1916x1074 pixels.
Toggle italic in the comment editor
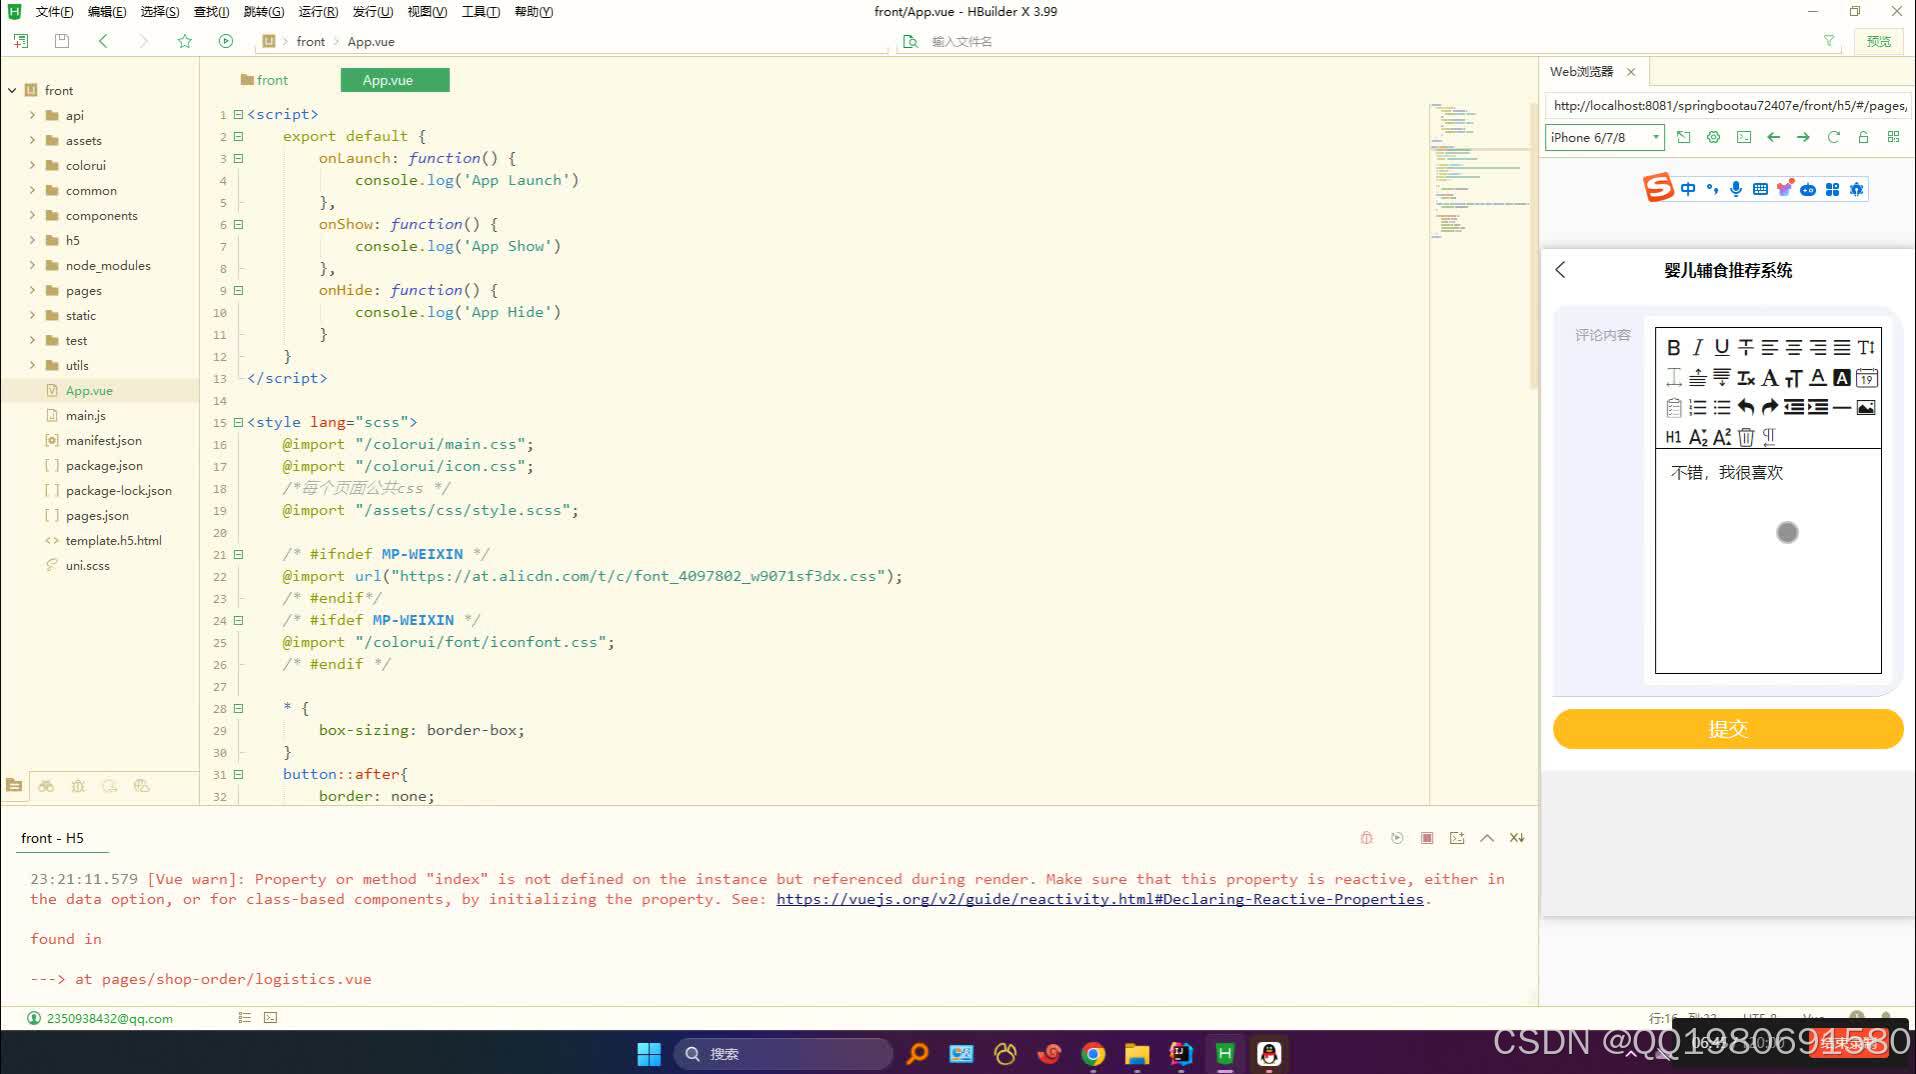click(x=1697, y=348)
